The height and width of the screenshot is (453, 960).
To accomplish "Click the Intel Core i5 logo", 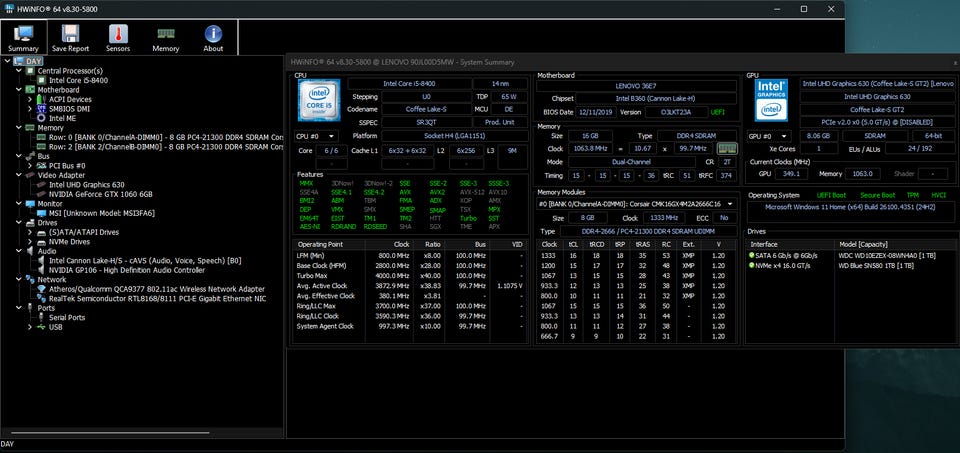I will point(319,99).
